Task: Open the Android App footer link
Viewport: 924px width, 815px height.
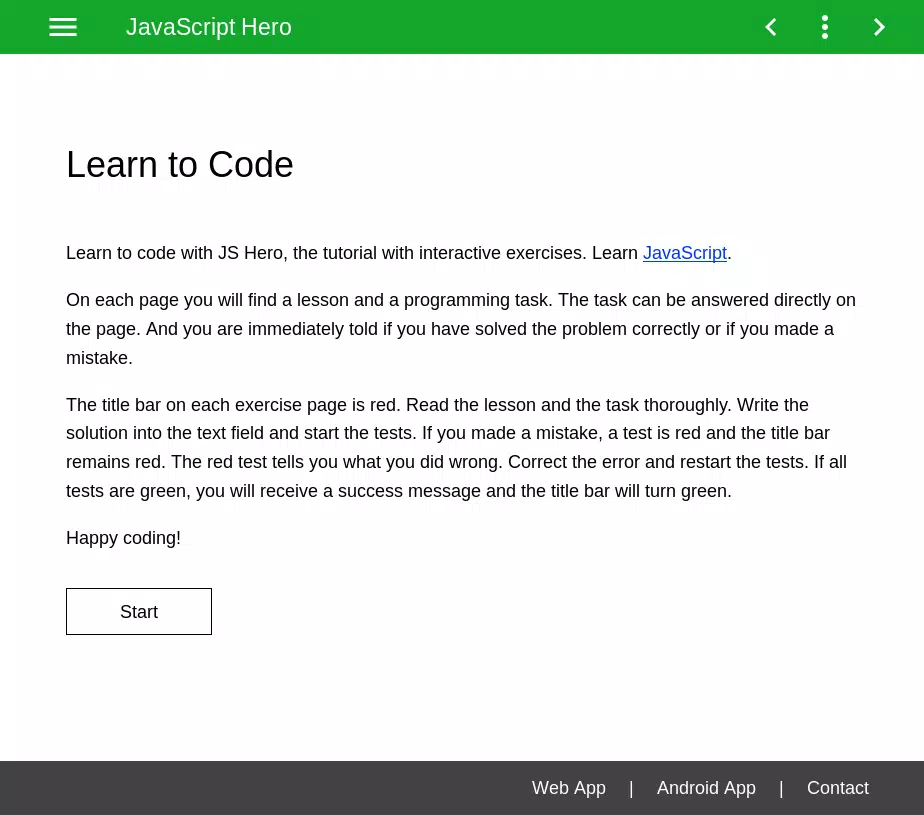Action: pos(706,788)
